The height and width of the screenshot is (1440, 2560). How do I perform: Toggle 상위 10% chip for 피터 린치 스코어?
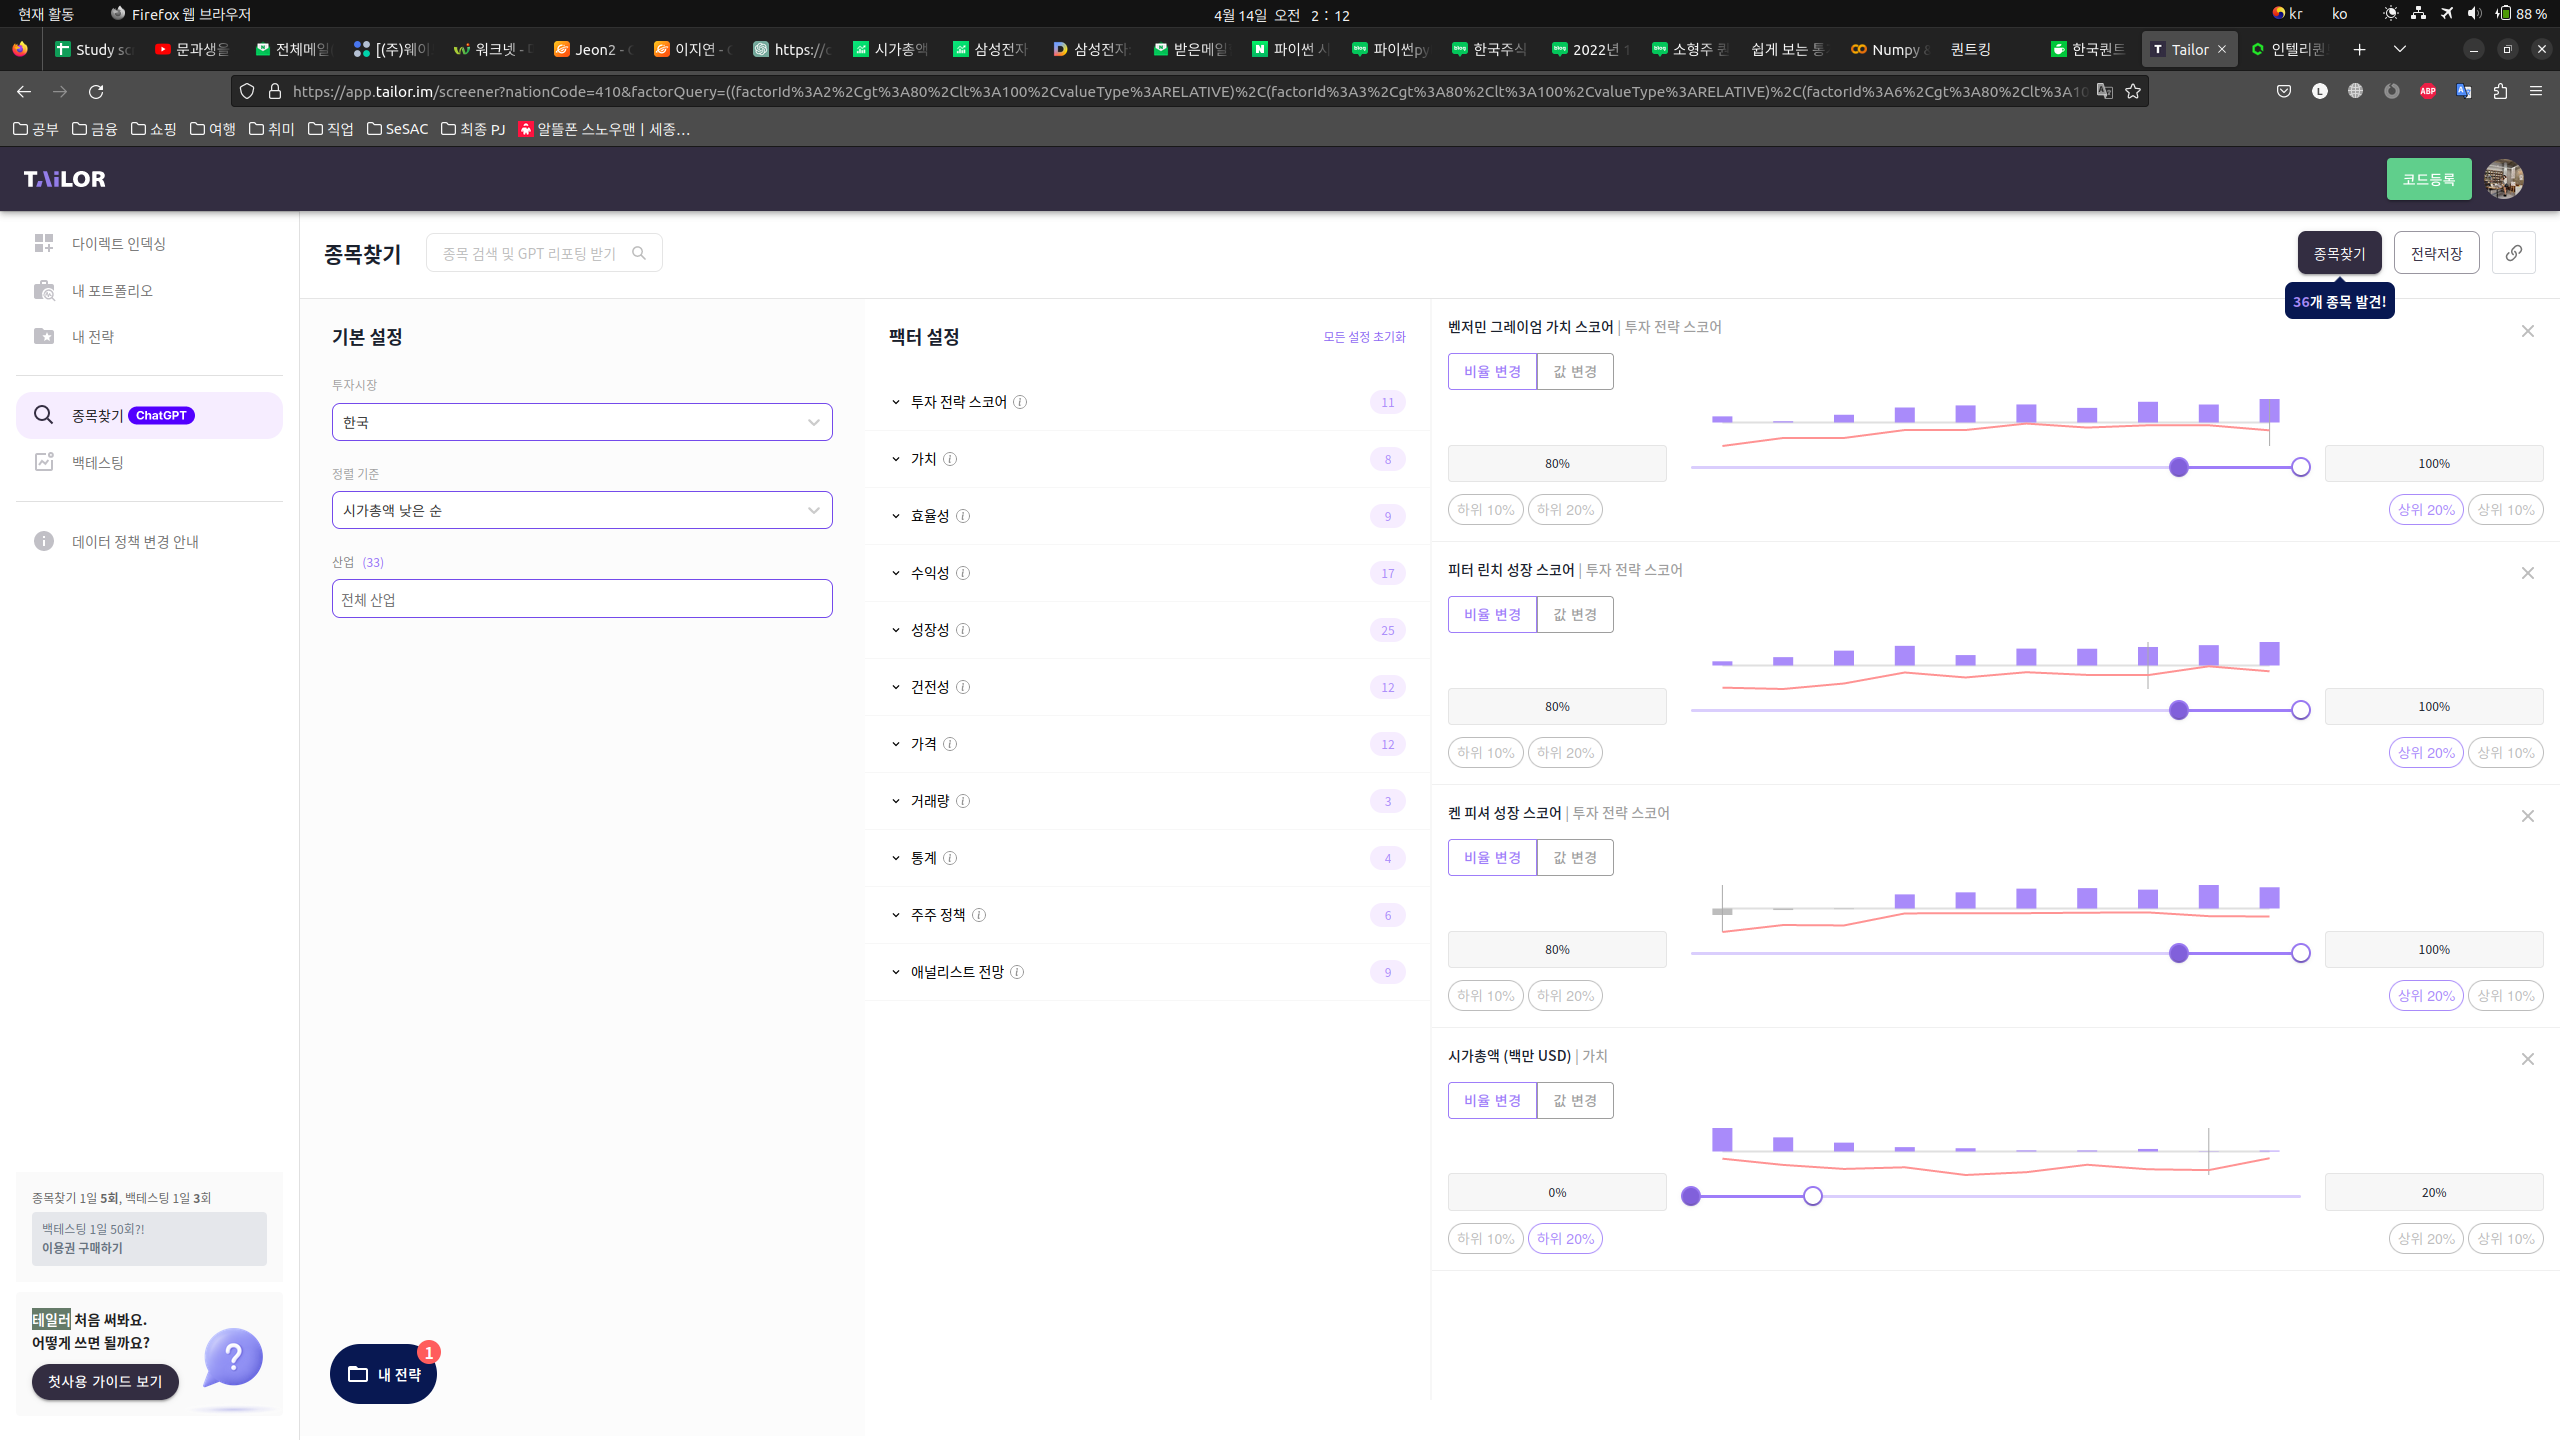[x=2505, y=752]
